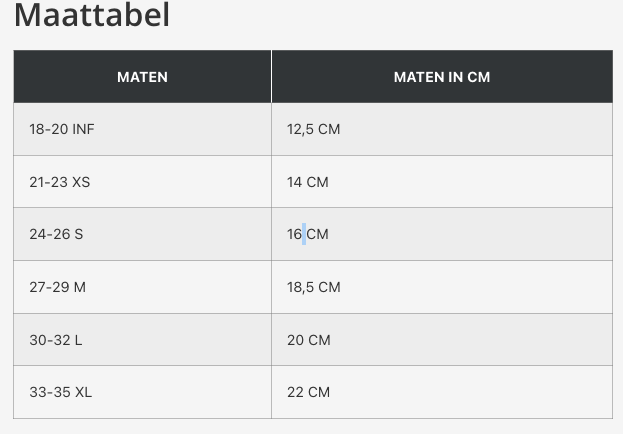Click the 27-29 M size cell
The image size is (623, 434).
pos(57,287)
